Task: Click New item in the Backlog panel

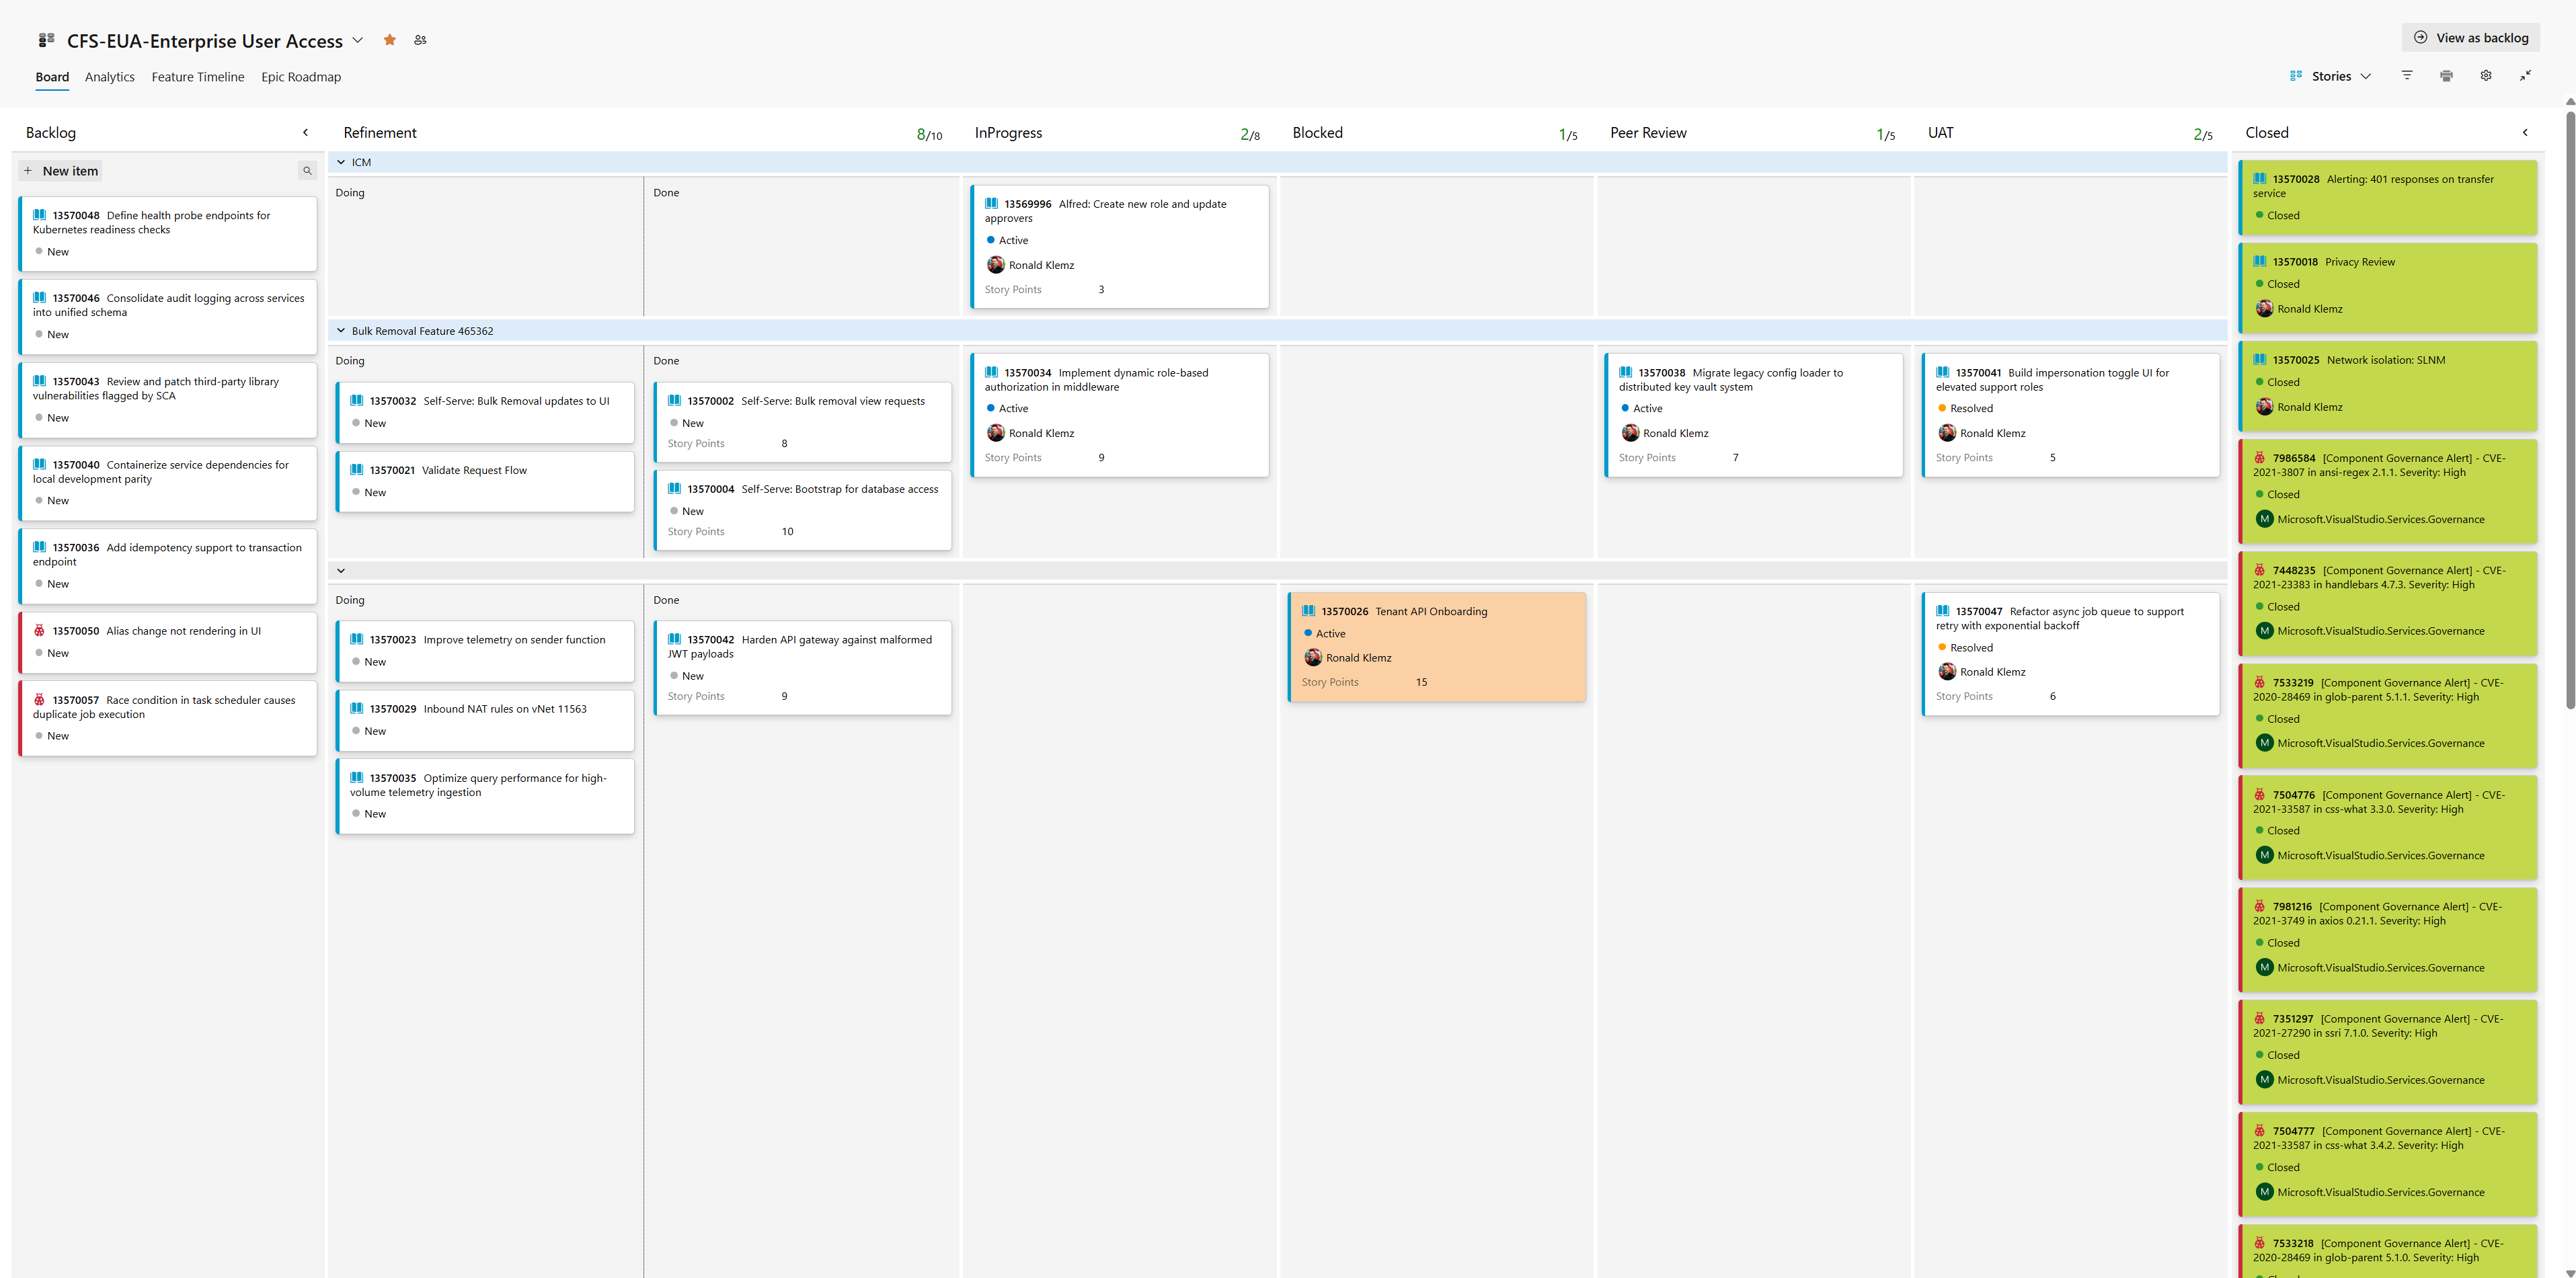Action: 60,170
